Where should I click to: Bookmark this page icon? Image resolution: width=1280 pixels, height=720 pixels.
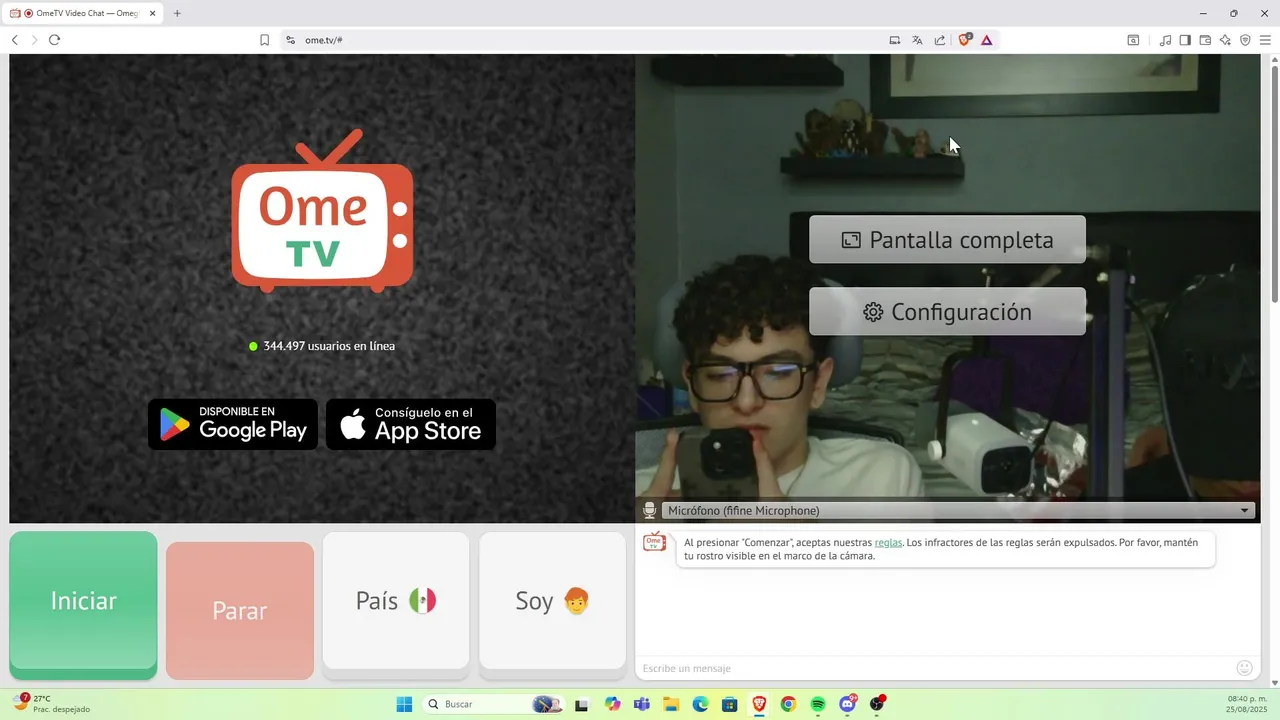[x=264, y=40]
